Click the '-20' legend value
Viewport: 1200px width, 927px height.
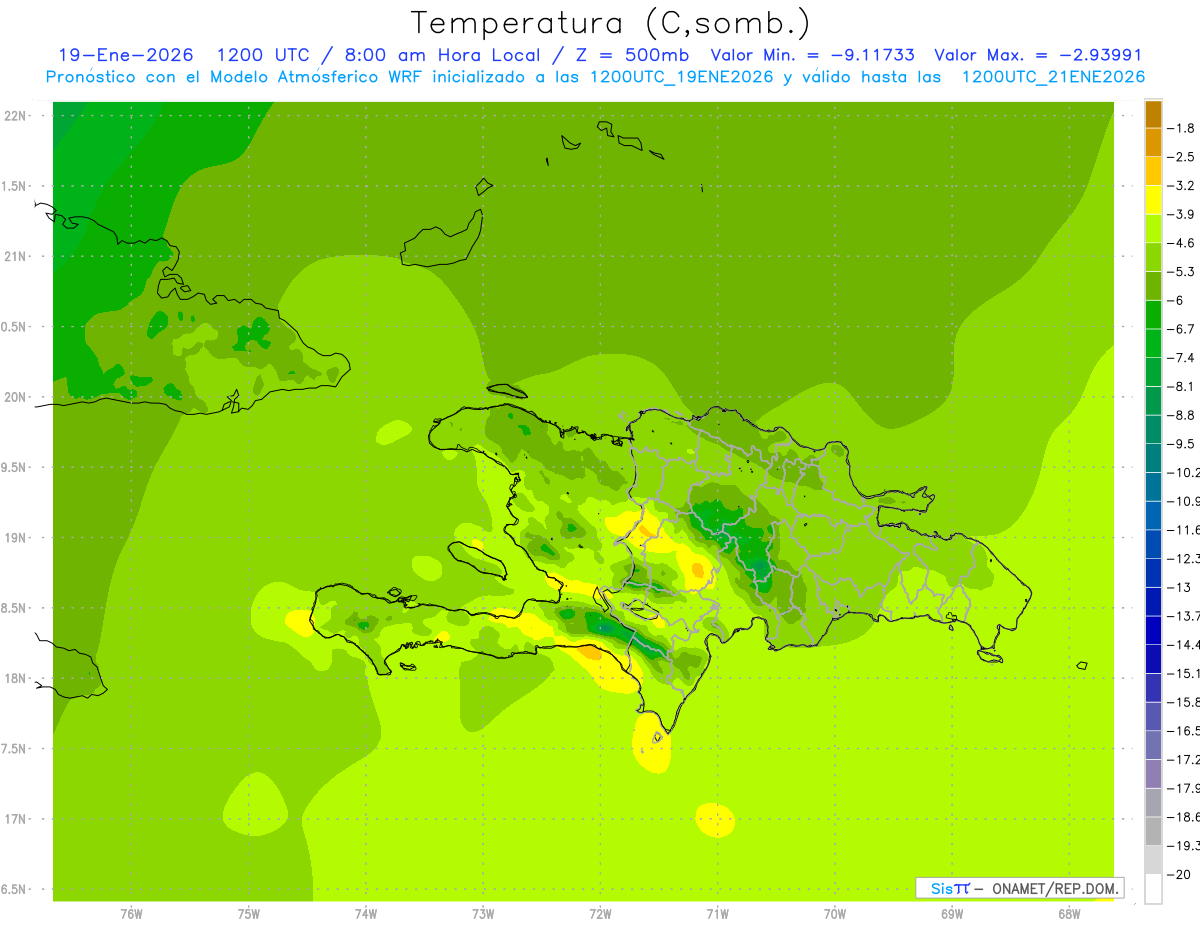click(x=1180, y=875)
